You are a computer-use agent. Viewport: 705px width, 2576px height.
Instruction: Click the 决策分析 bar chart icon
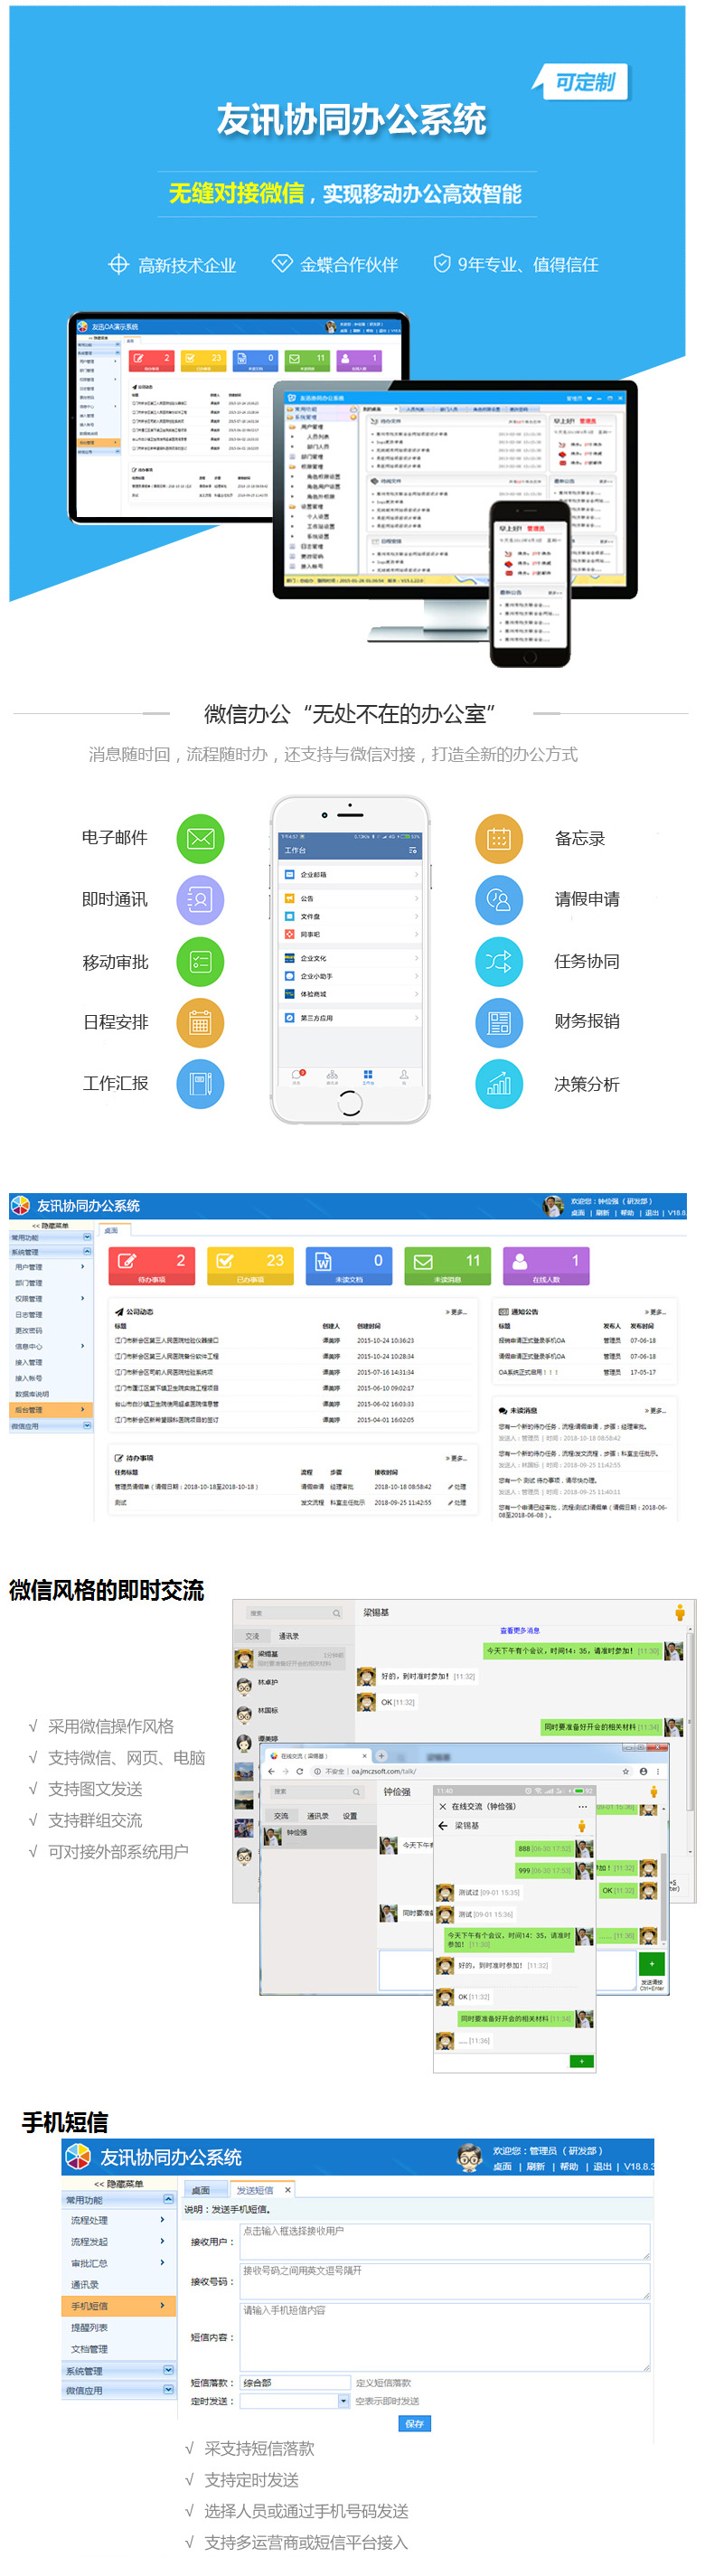coord(499,1083)
